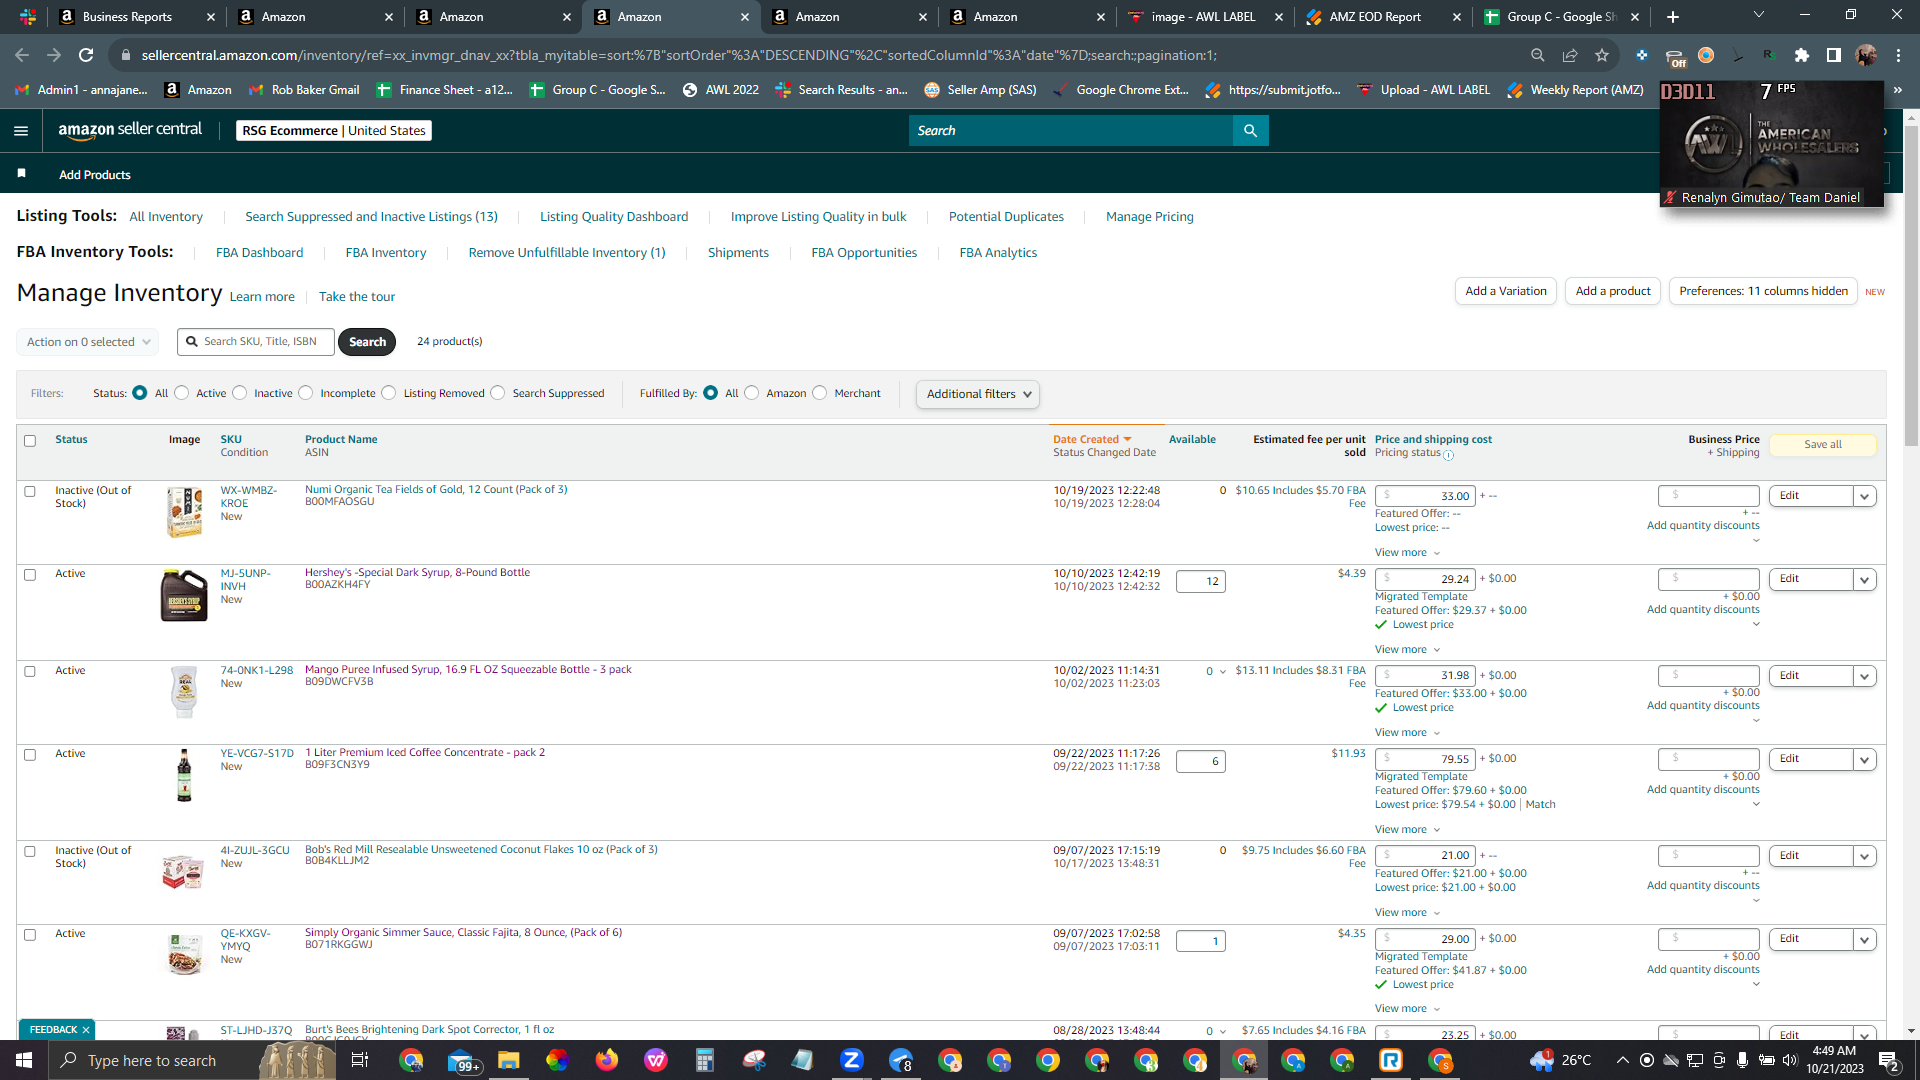Open the Seller Central hamburger menu
The image size is (1920, 1080).
[x=21, y=131]
